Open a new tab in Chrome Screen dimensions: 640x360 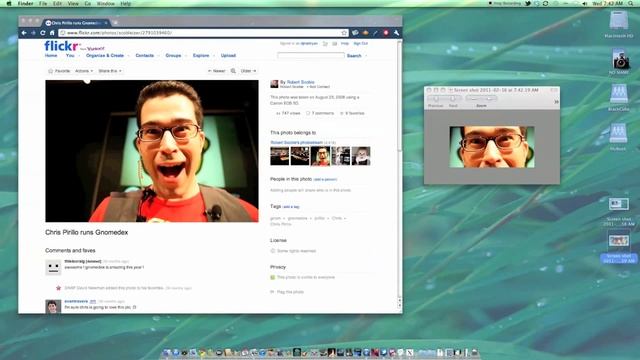click(116, 23)
